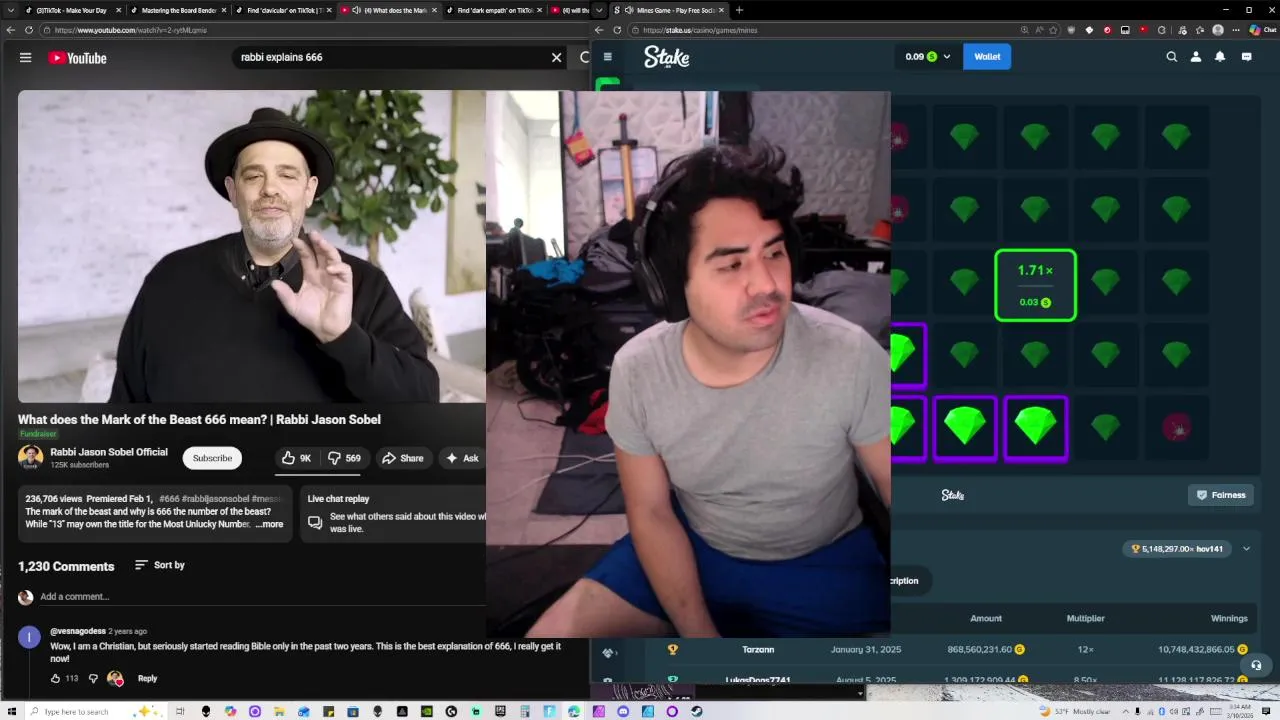Open Stake live support headset icon
Screen dimensions: 1280x720
pos(1256,665)
